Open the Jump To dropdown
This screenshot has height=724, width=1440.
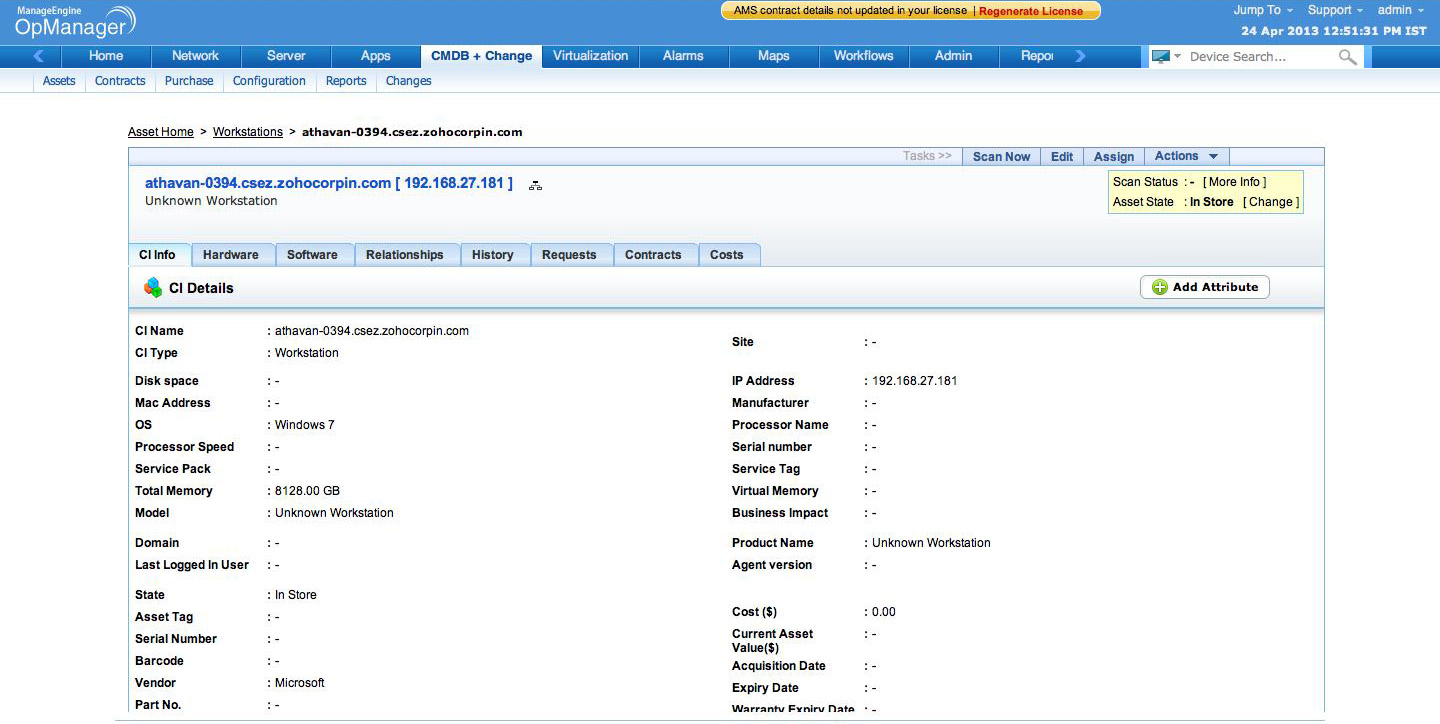point(1263,10)
